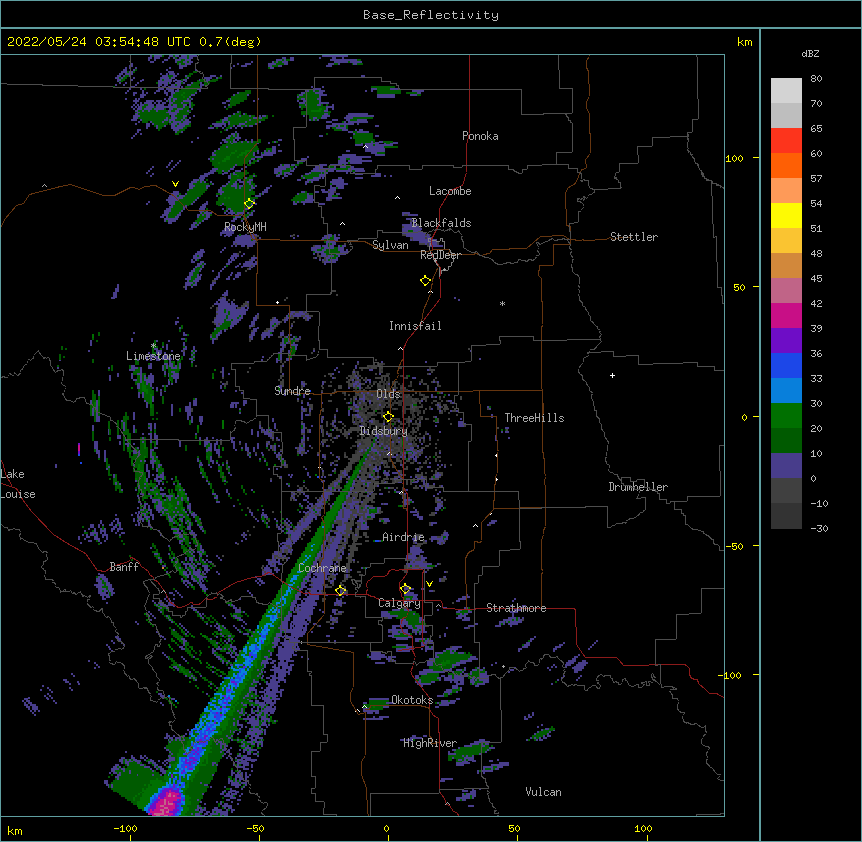The width and height of the screenshot is (862, 842).
Task: Select the yellow radar site marker at Olds
Action: click(388, 416)
